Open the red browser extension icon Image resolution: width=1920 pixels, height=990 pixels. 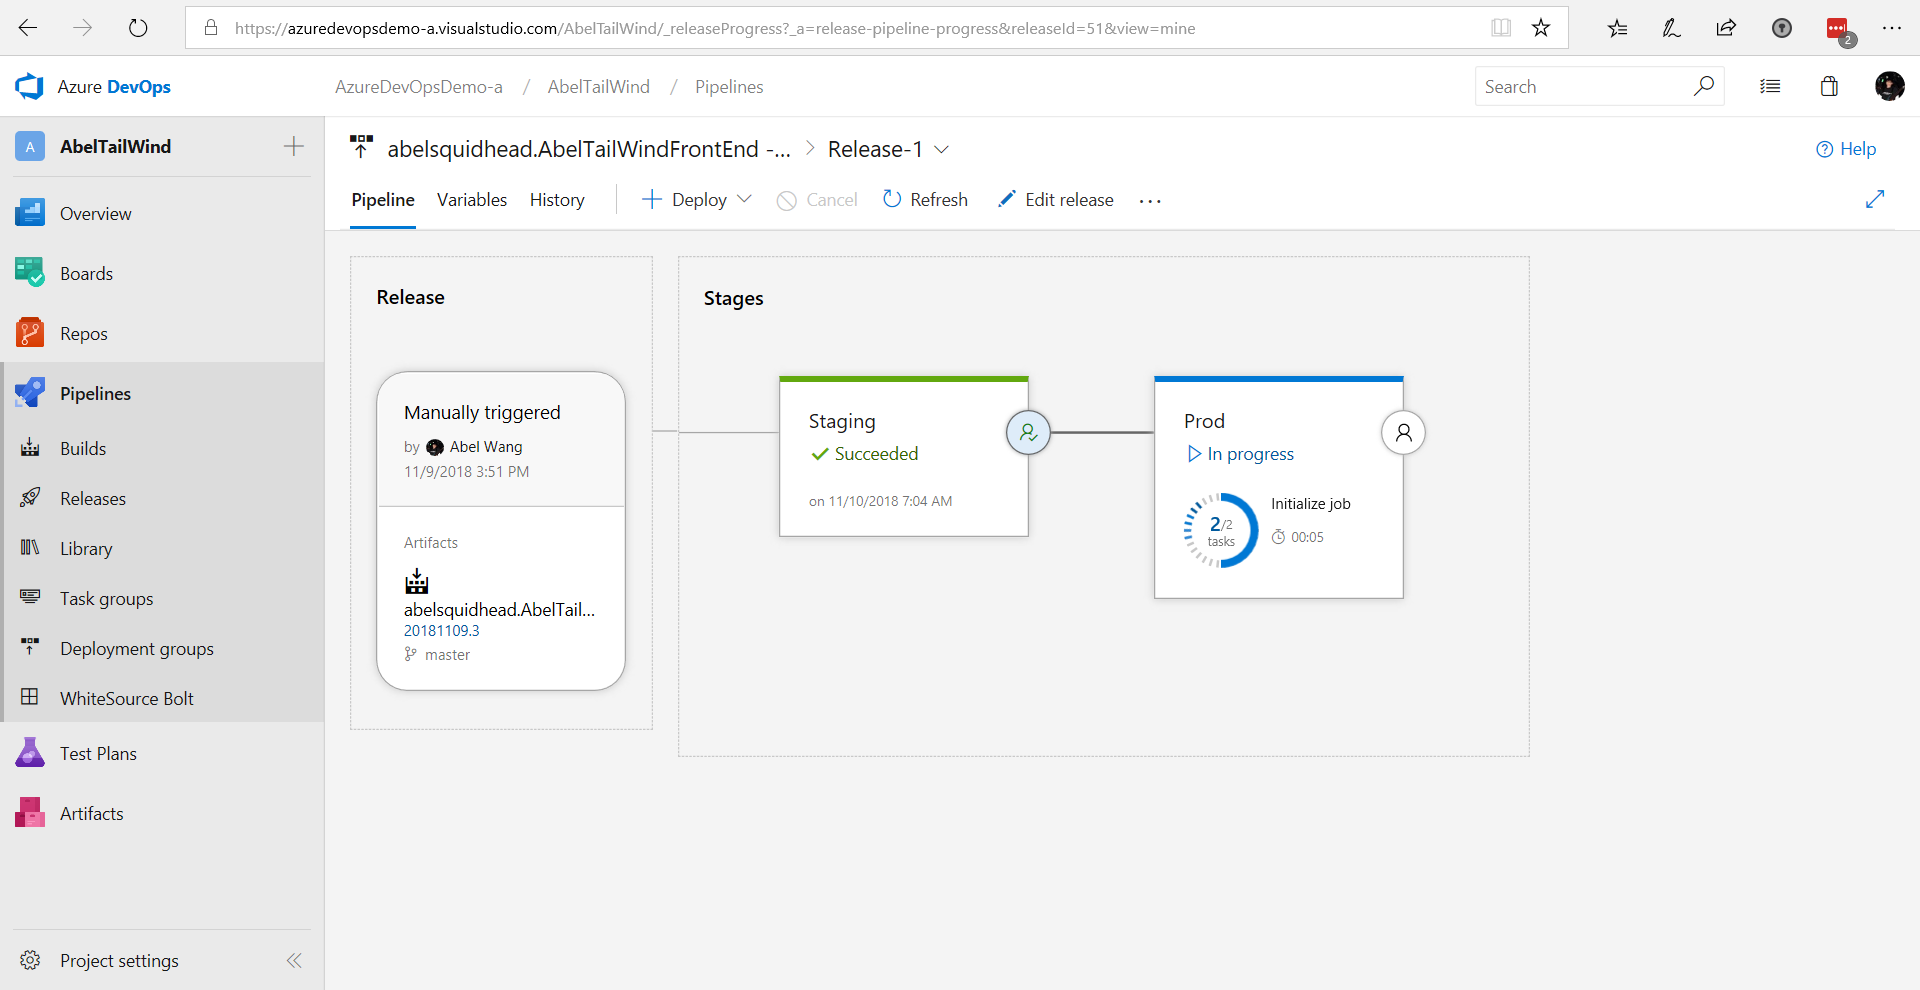point(1838,29)
